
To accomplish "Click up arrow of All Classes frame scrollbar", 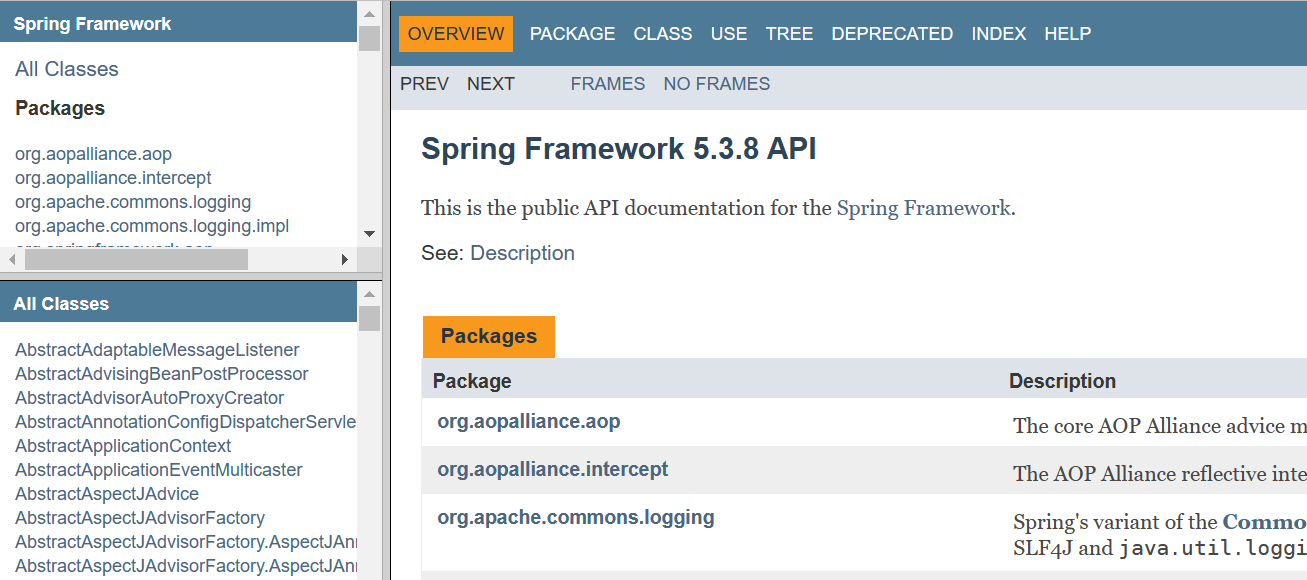I will 369,293.
